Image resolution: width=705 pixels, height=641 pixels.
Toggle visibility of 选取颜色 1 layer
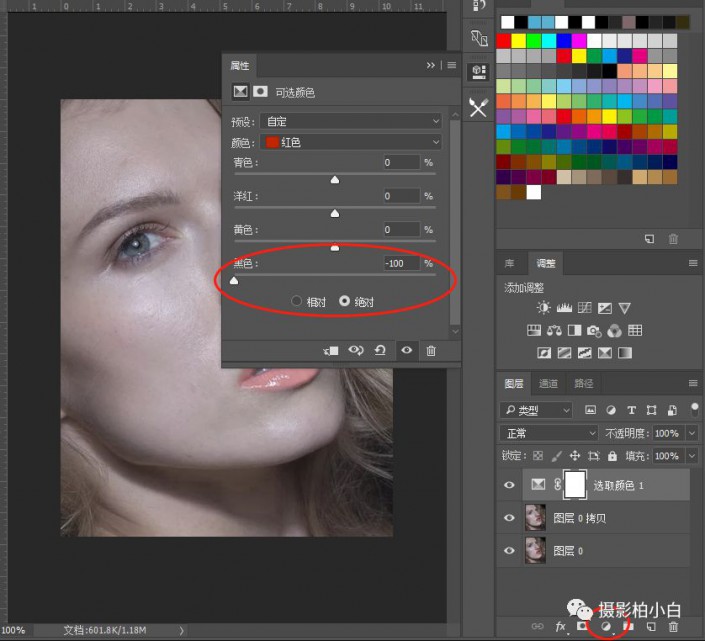510,485
